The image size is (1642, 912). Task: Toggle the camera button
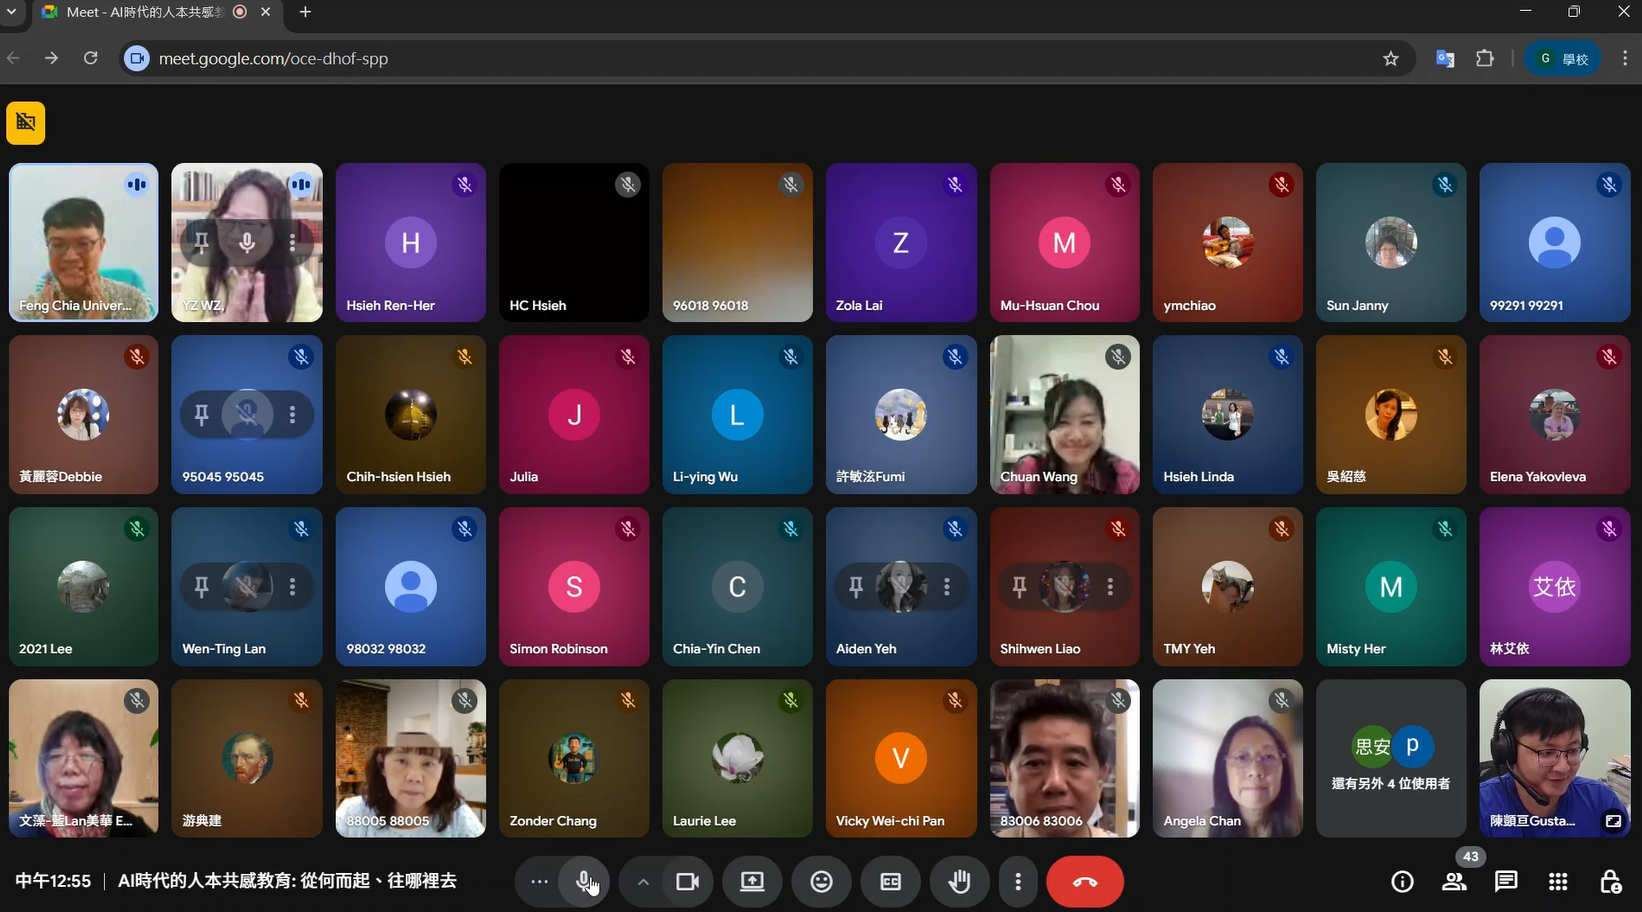click(687, 881)
